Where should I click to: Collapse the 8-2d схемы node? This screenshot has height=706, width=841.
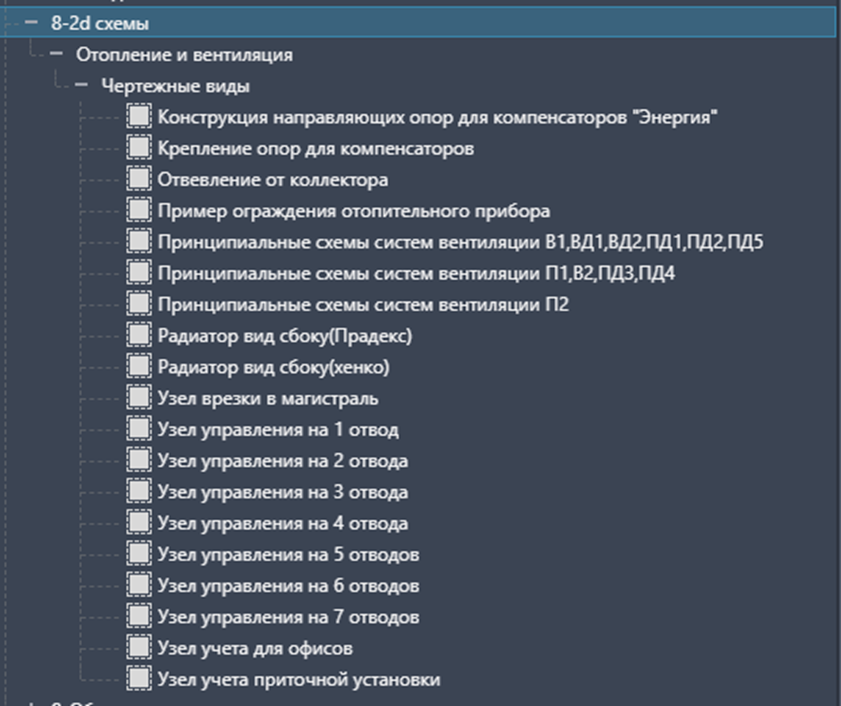[32, 23]
